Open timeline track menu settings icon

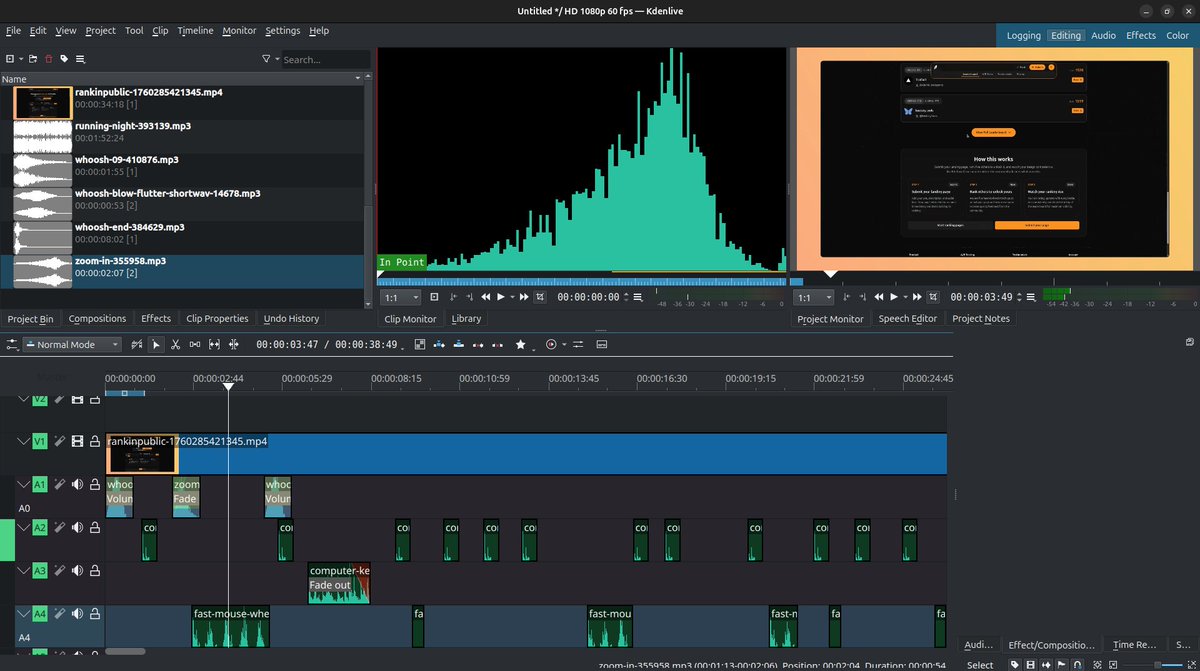13,344
